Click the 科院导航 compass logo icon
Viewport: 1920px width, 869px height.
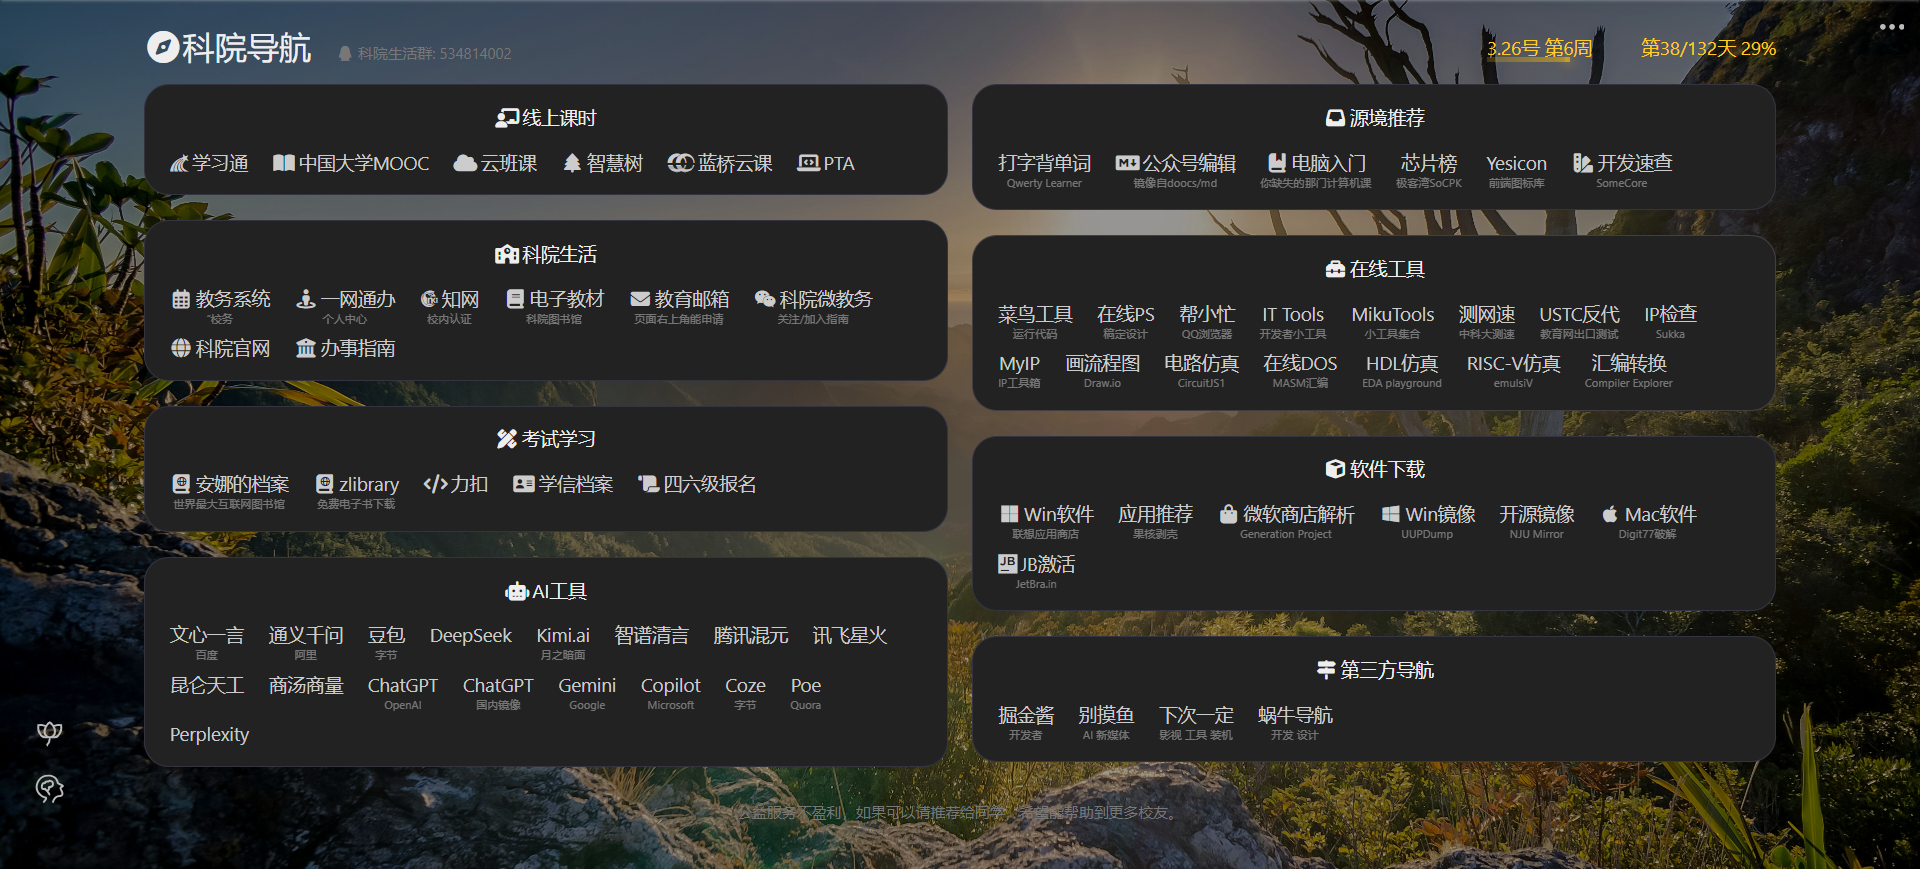(x=163, y=47)
